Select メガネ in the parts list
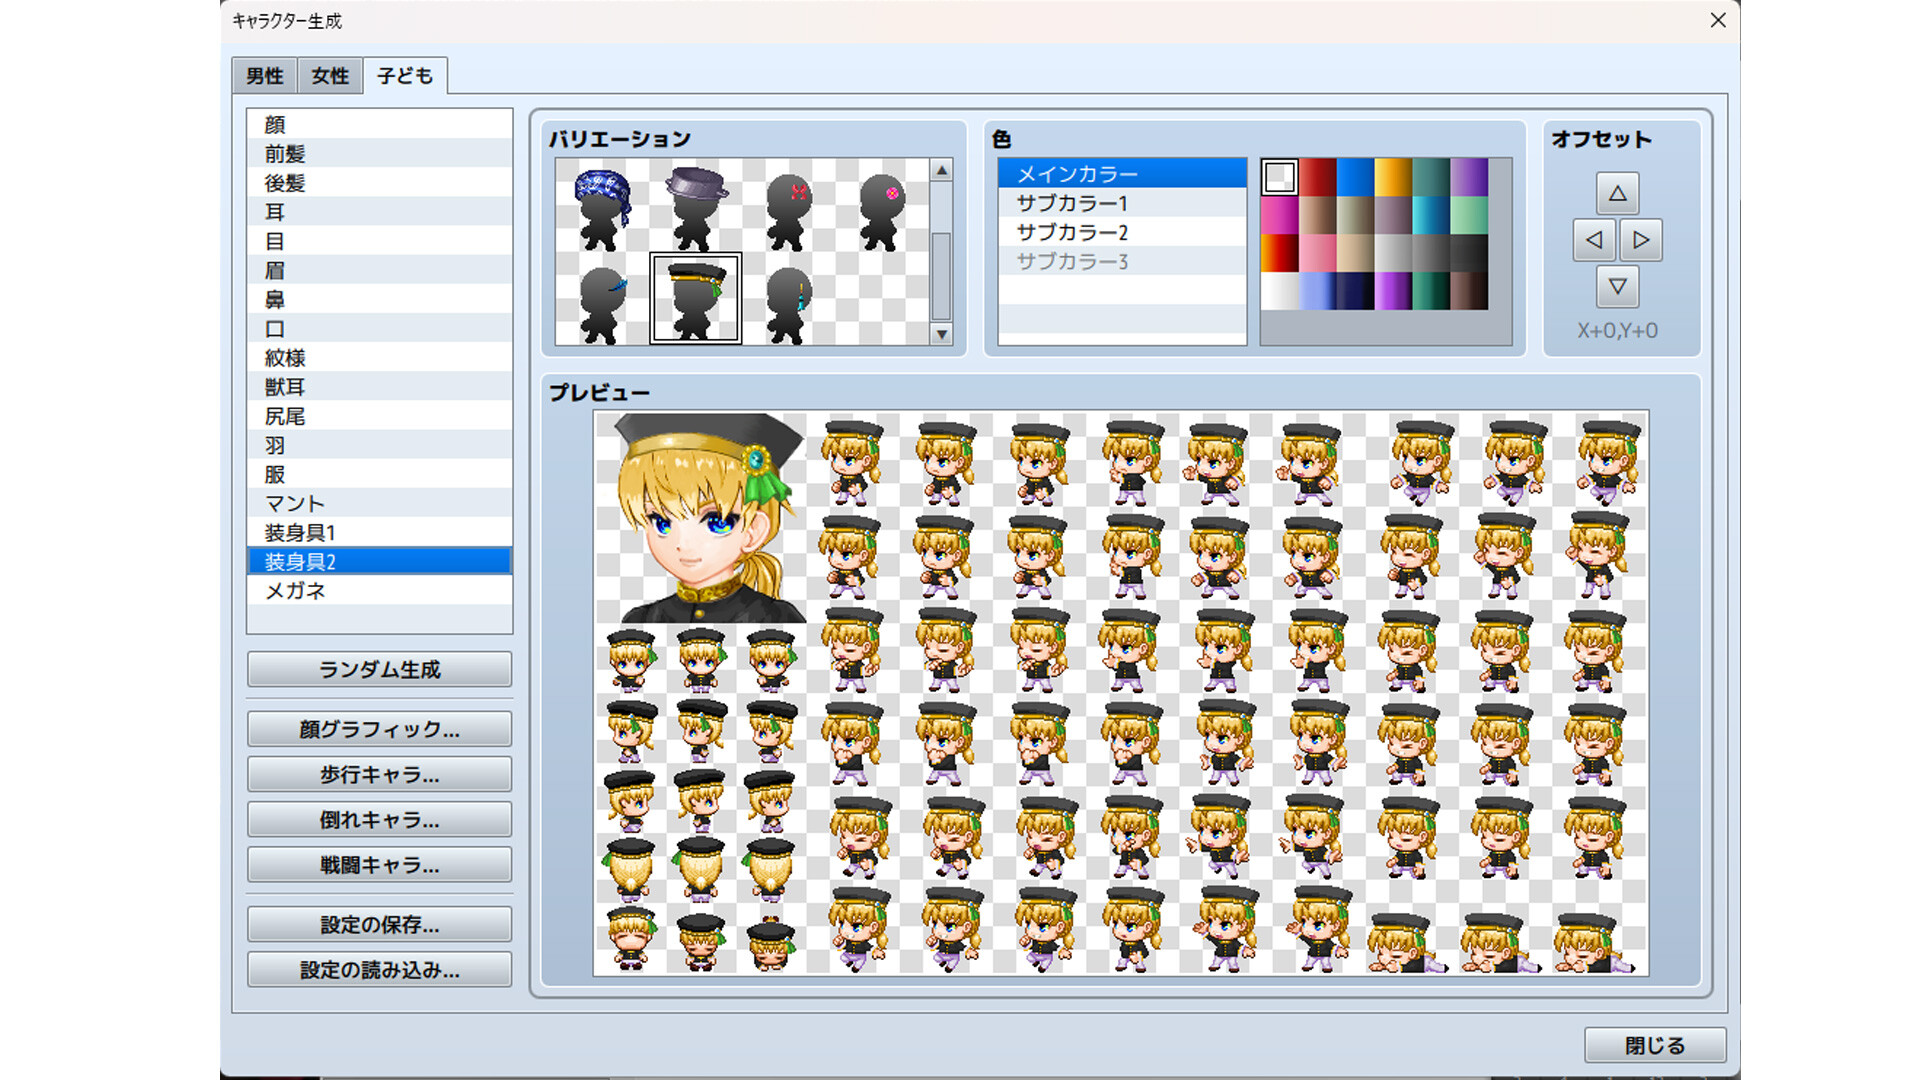The width and height of the screenshot is (1920, 1080). click(x=295, y=591)
